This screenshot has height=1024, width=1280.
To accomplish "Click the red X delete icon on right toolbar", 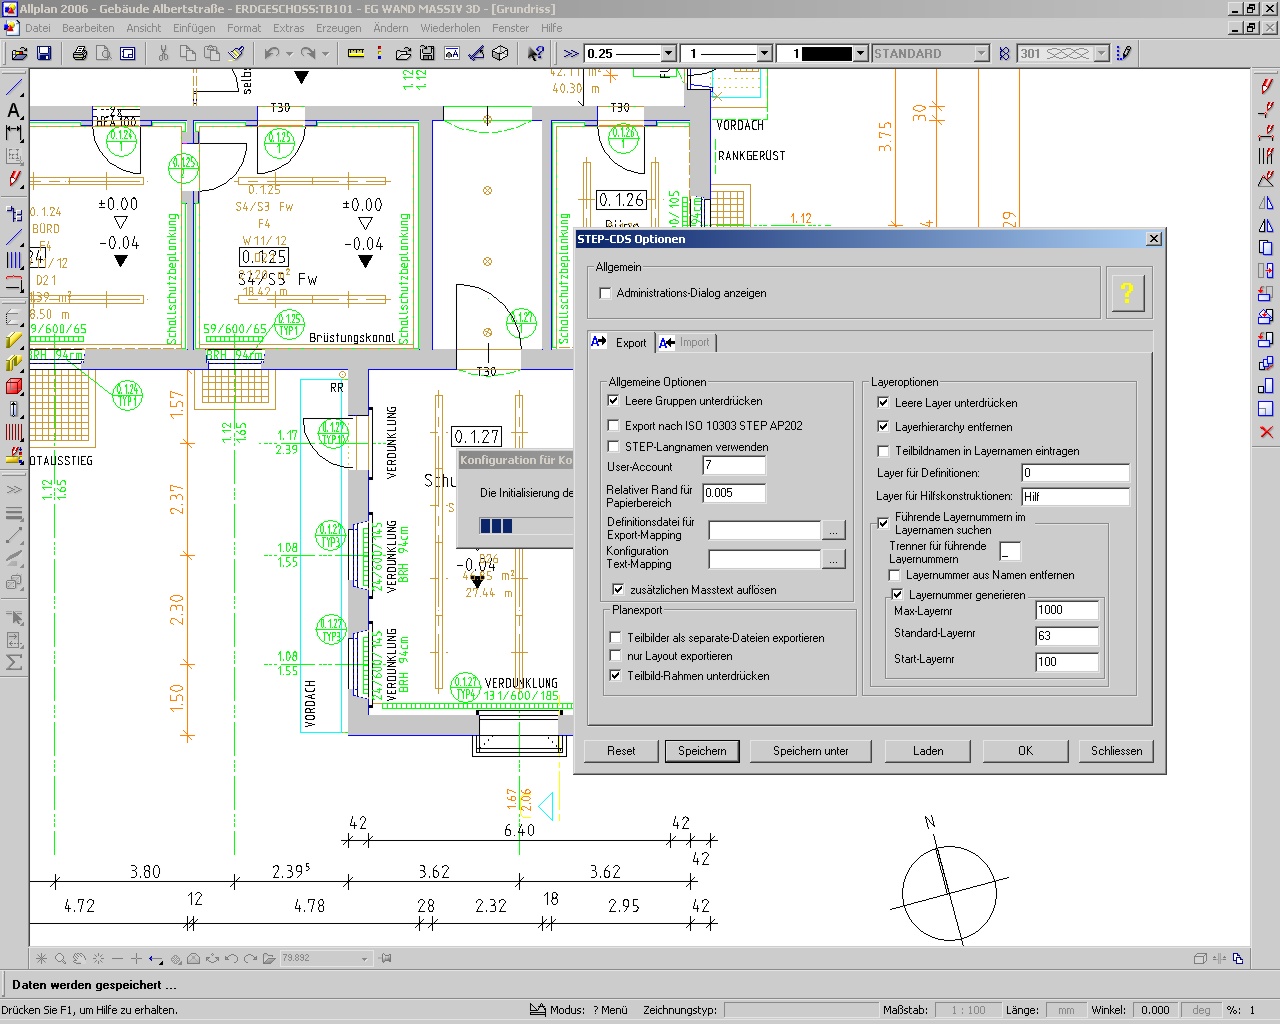I will (x=1266, y=432).
